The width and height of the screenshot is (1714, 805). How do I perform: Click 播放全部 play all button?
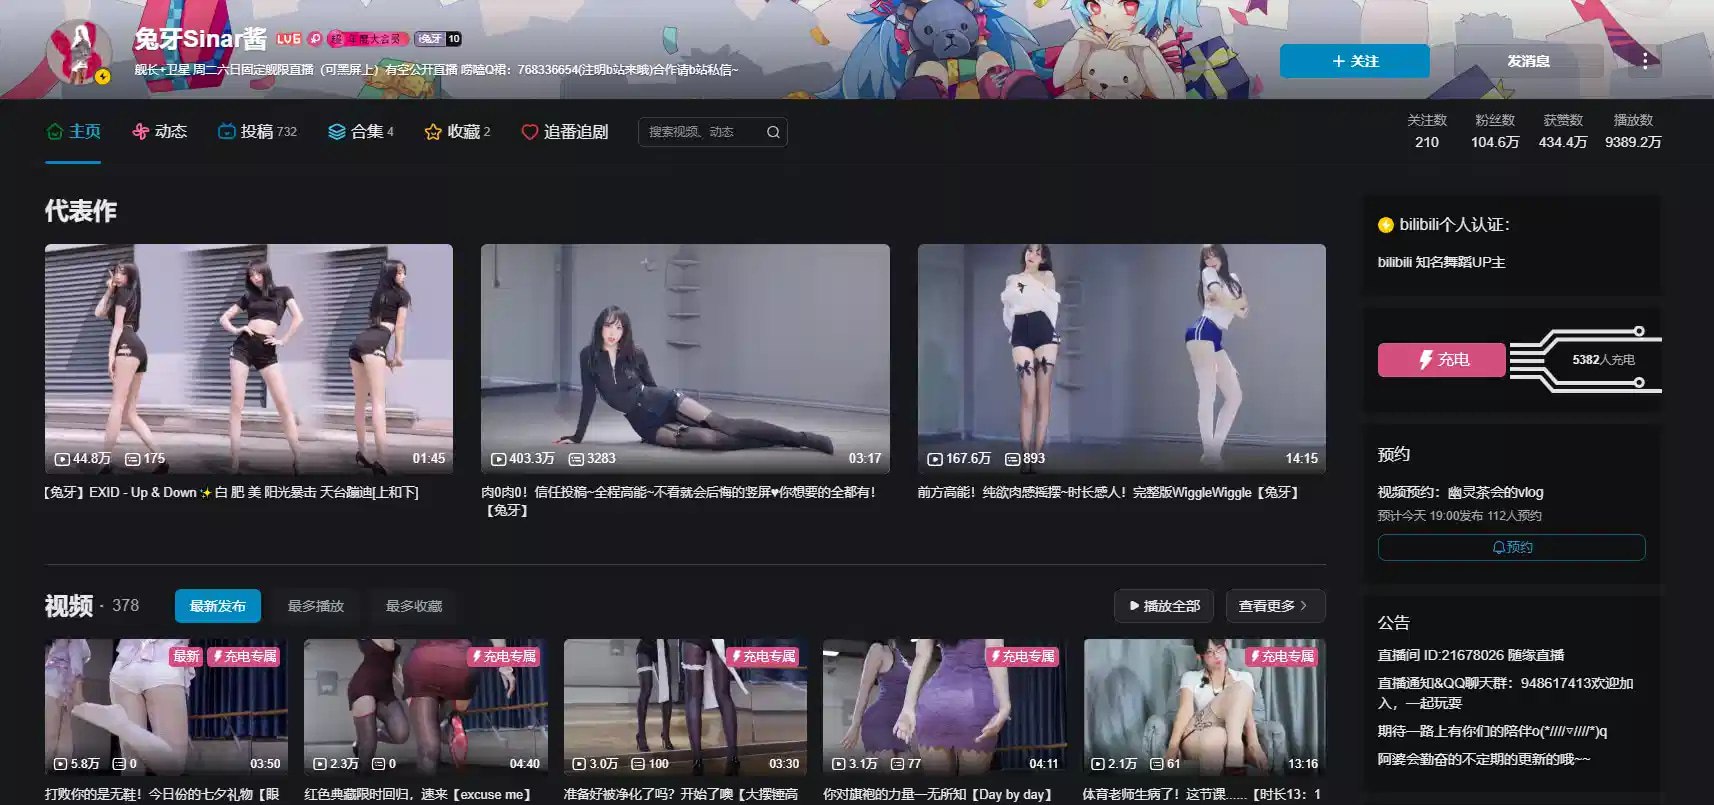(x=1164, y=606)
